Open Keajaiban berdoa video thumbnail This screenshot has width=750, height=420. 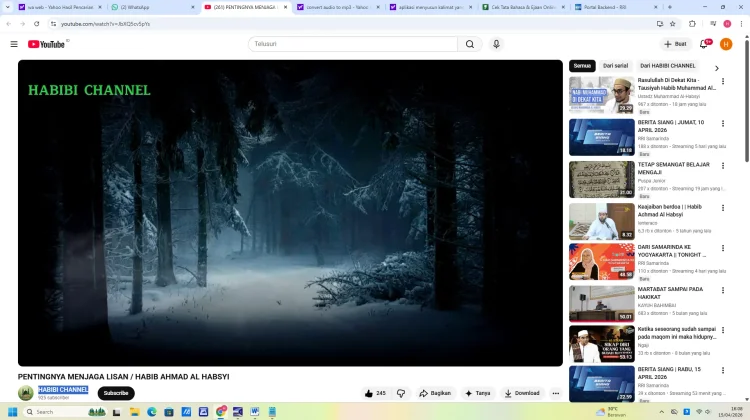coord(602,222)
